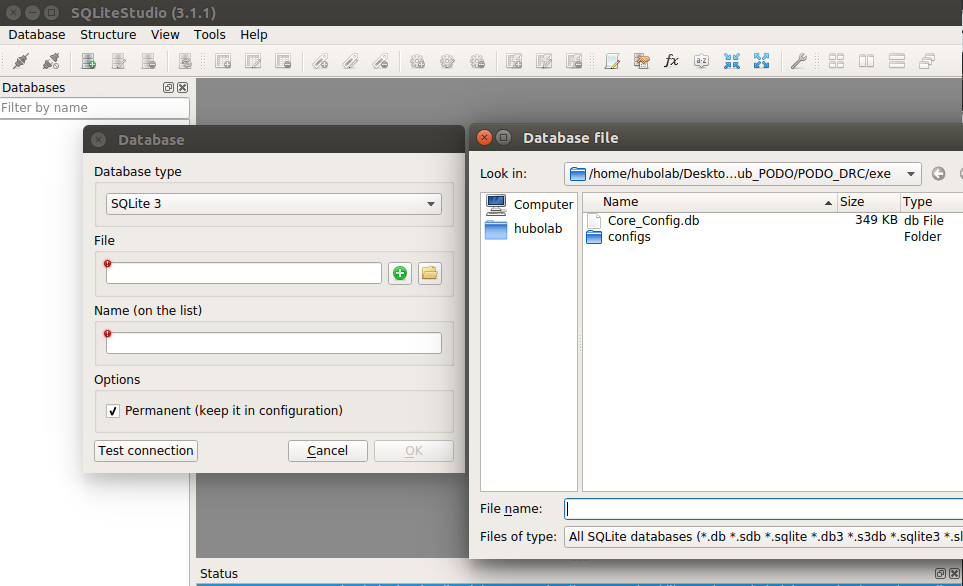Float the Databases panel with its detach icon

click(x=168, y=87)
